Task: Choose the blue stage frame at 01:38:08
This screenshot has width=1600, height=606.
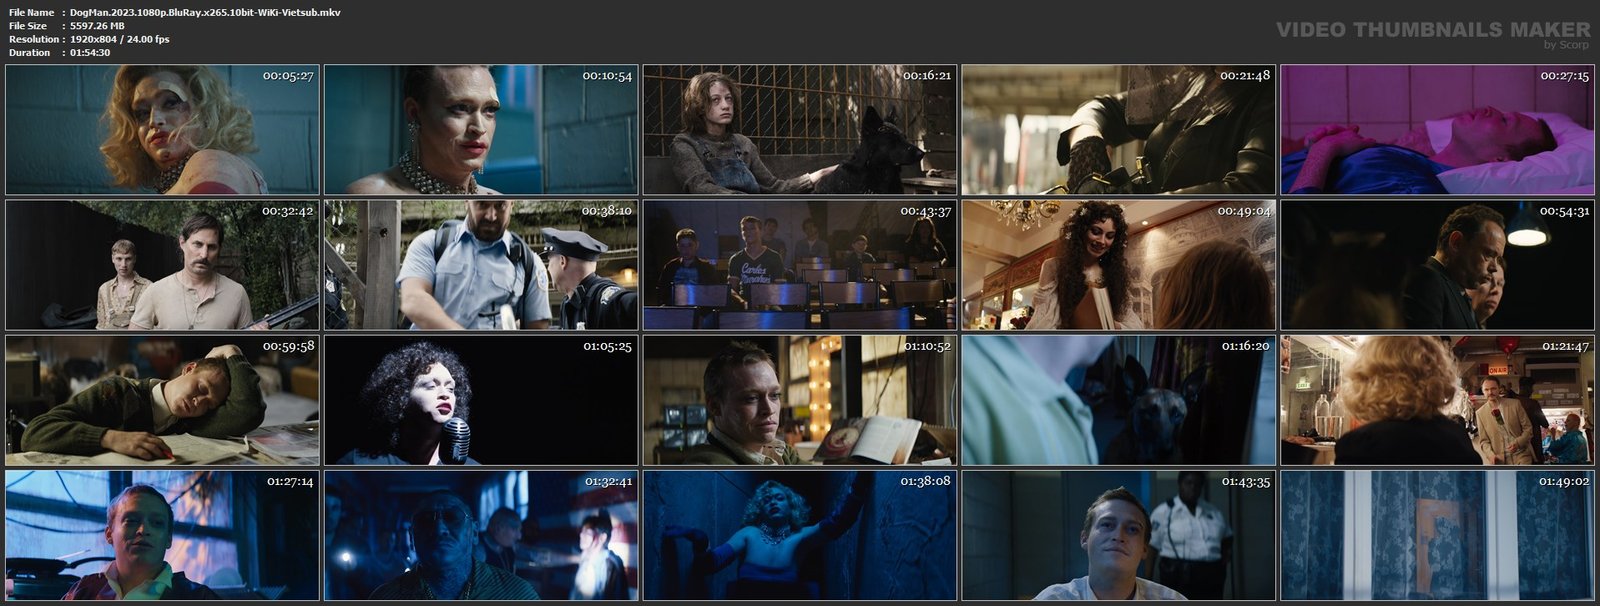Action: pos(800,535)
